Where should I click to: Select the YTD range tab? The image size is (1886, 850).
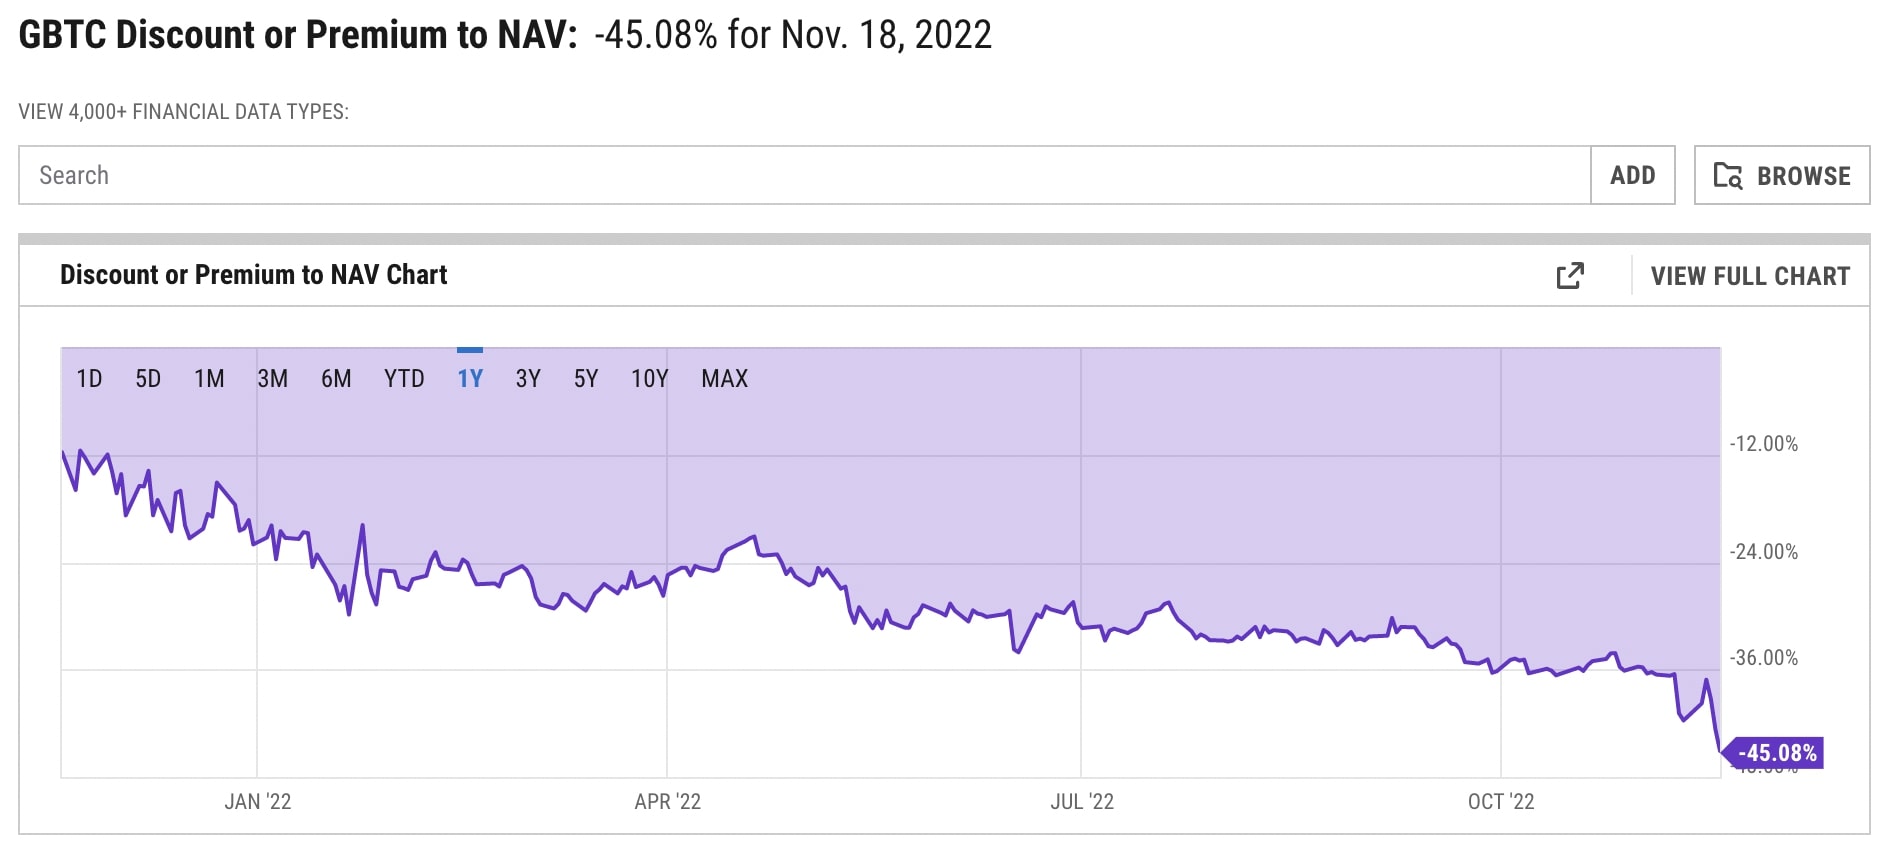[x=404, y=379]
